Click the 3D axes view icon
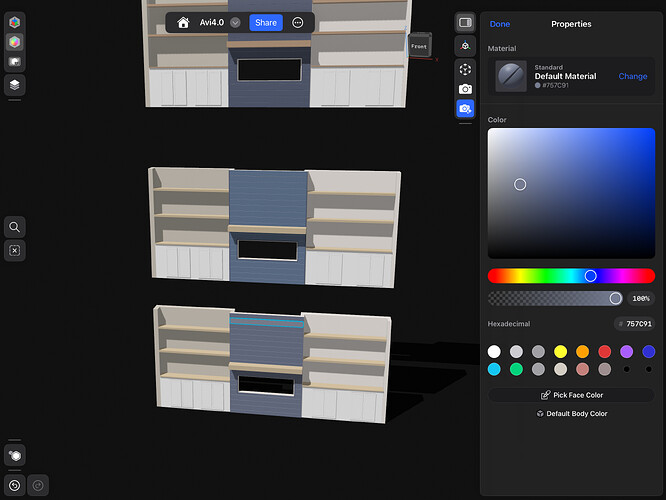Viewport: 666px width, 500px height. [x=465, y=46]
